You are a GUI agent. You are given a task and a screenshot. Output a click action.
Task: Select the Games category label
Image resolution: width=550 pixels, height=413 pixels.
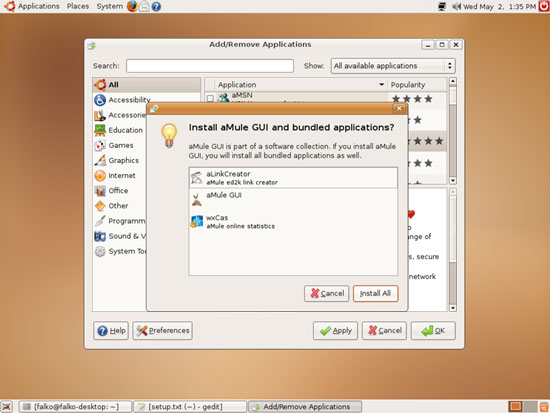coord(121,145)
